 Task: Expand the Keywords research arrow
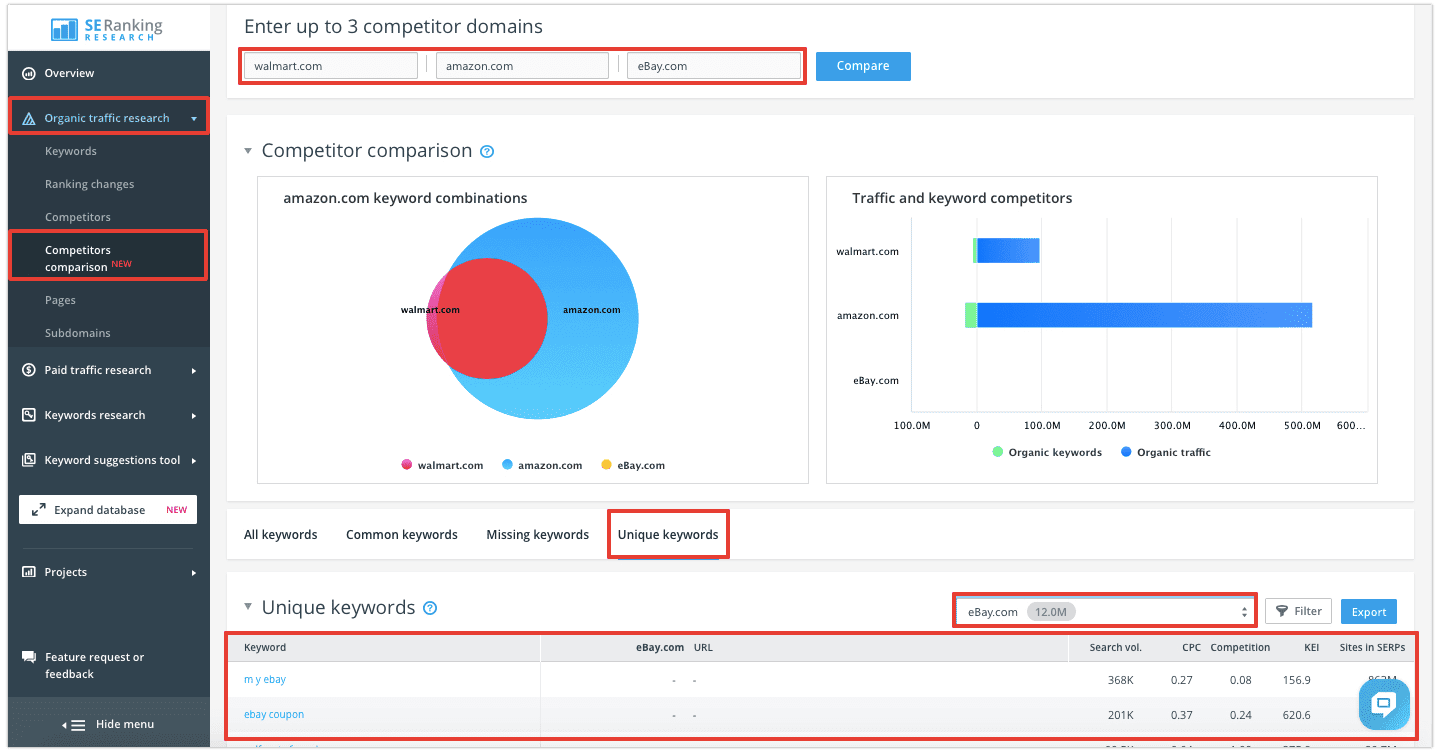coord(194,416)
